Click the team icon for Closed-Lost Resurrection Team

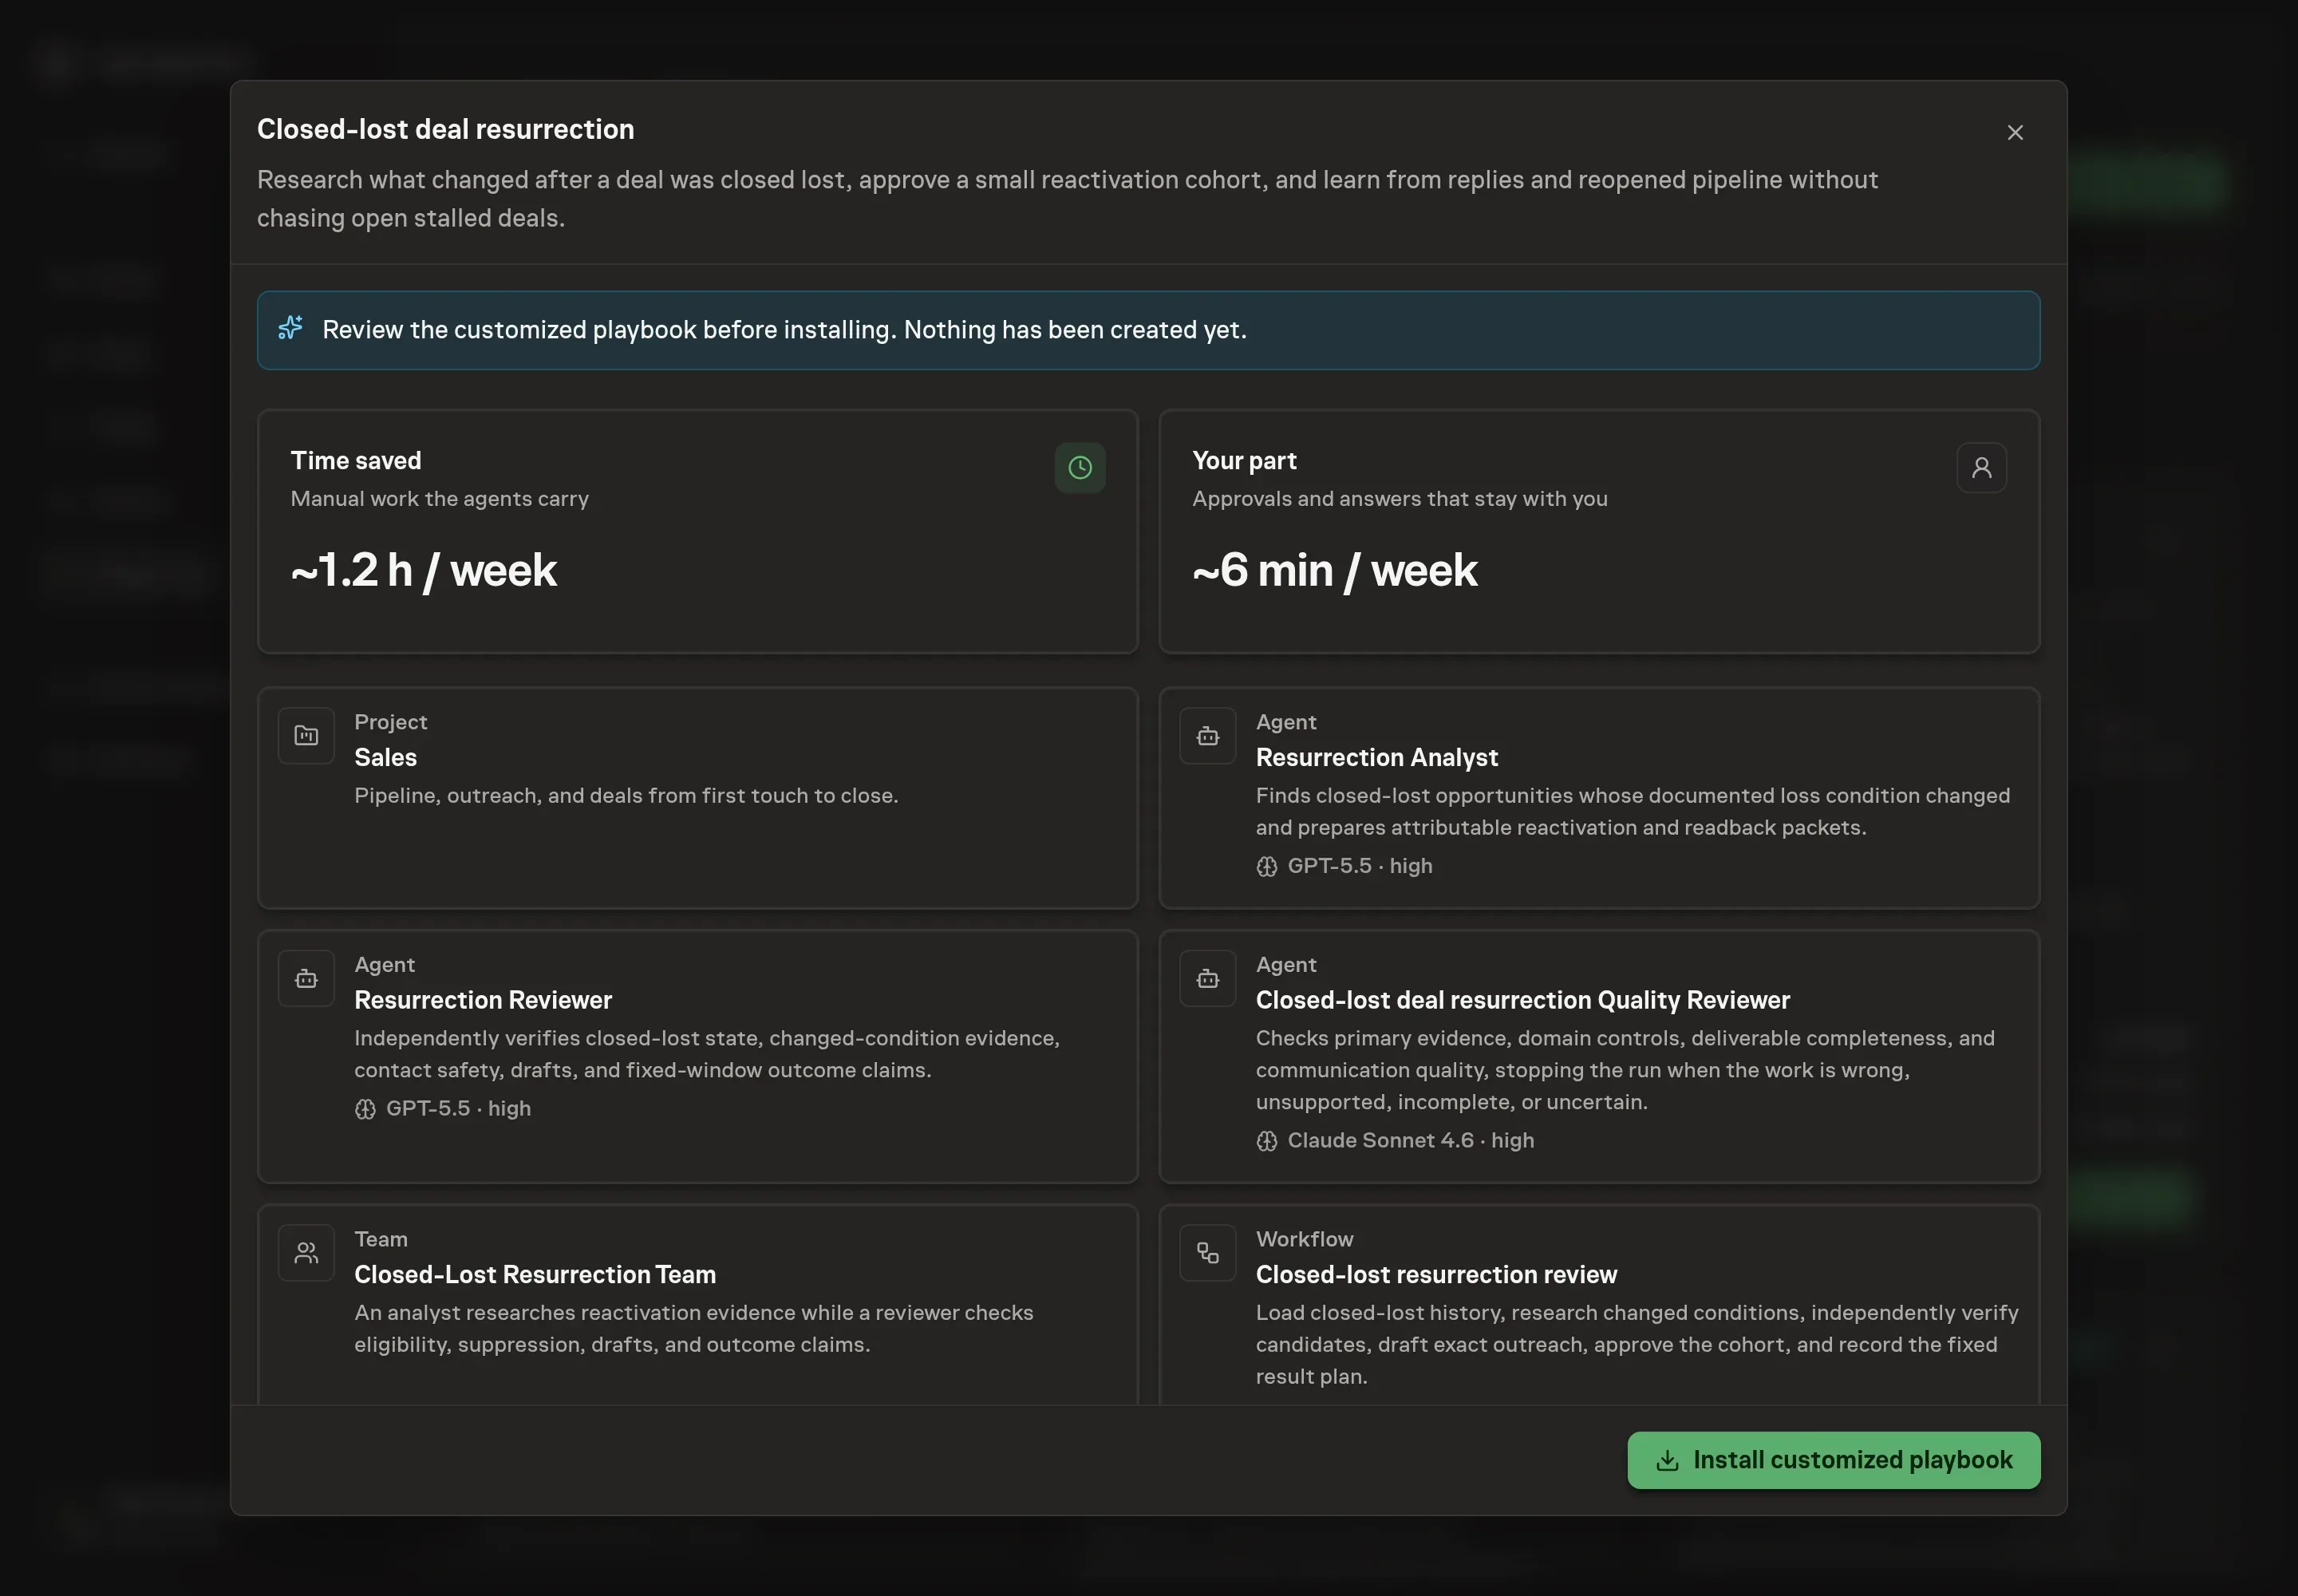click(x=306, y=1253)
